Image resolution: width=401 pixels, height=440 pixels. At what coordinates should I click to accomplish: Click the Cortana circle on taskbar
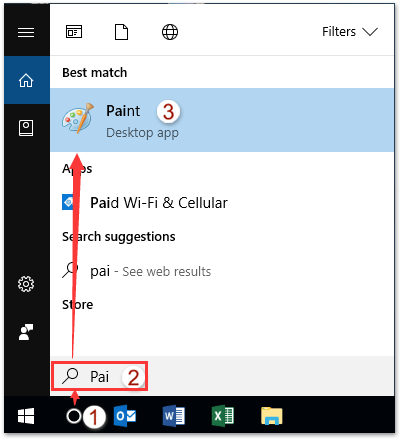point(74,416)
